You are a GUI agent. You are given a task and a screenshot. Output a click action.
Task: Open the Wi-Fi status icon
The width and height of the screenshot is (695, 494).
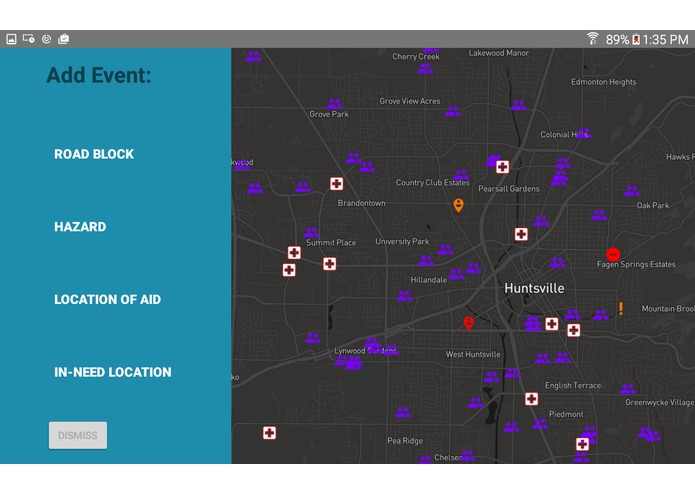click(593, 39)
